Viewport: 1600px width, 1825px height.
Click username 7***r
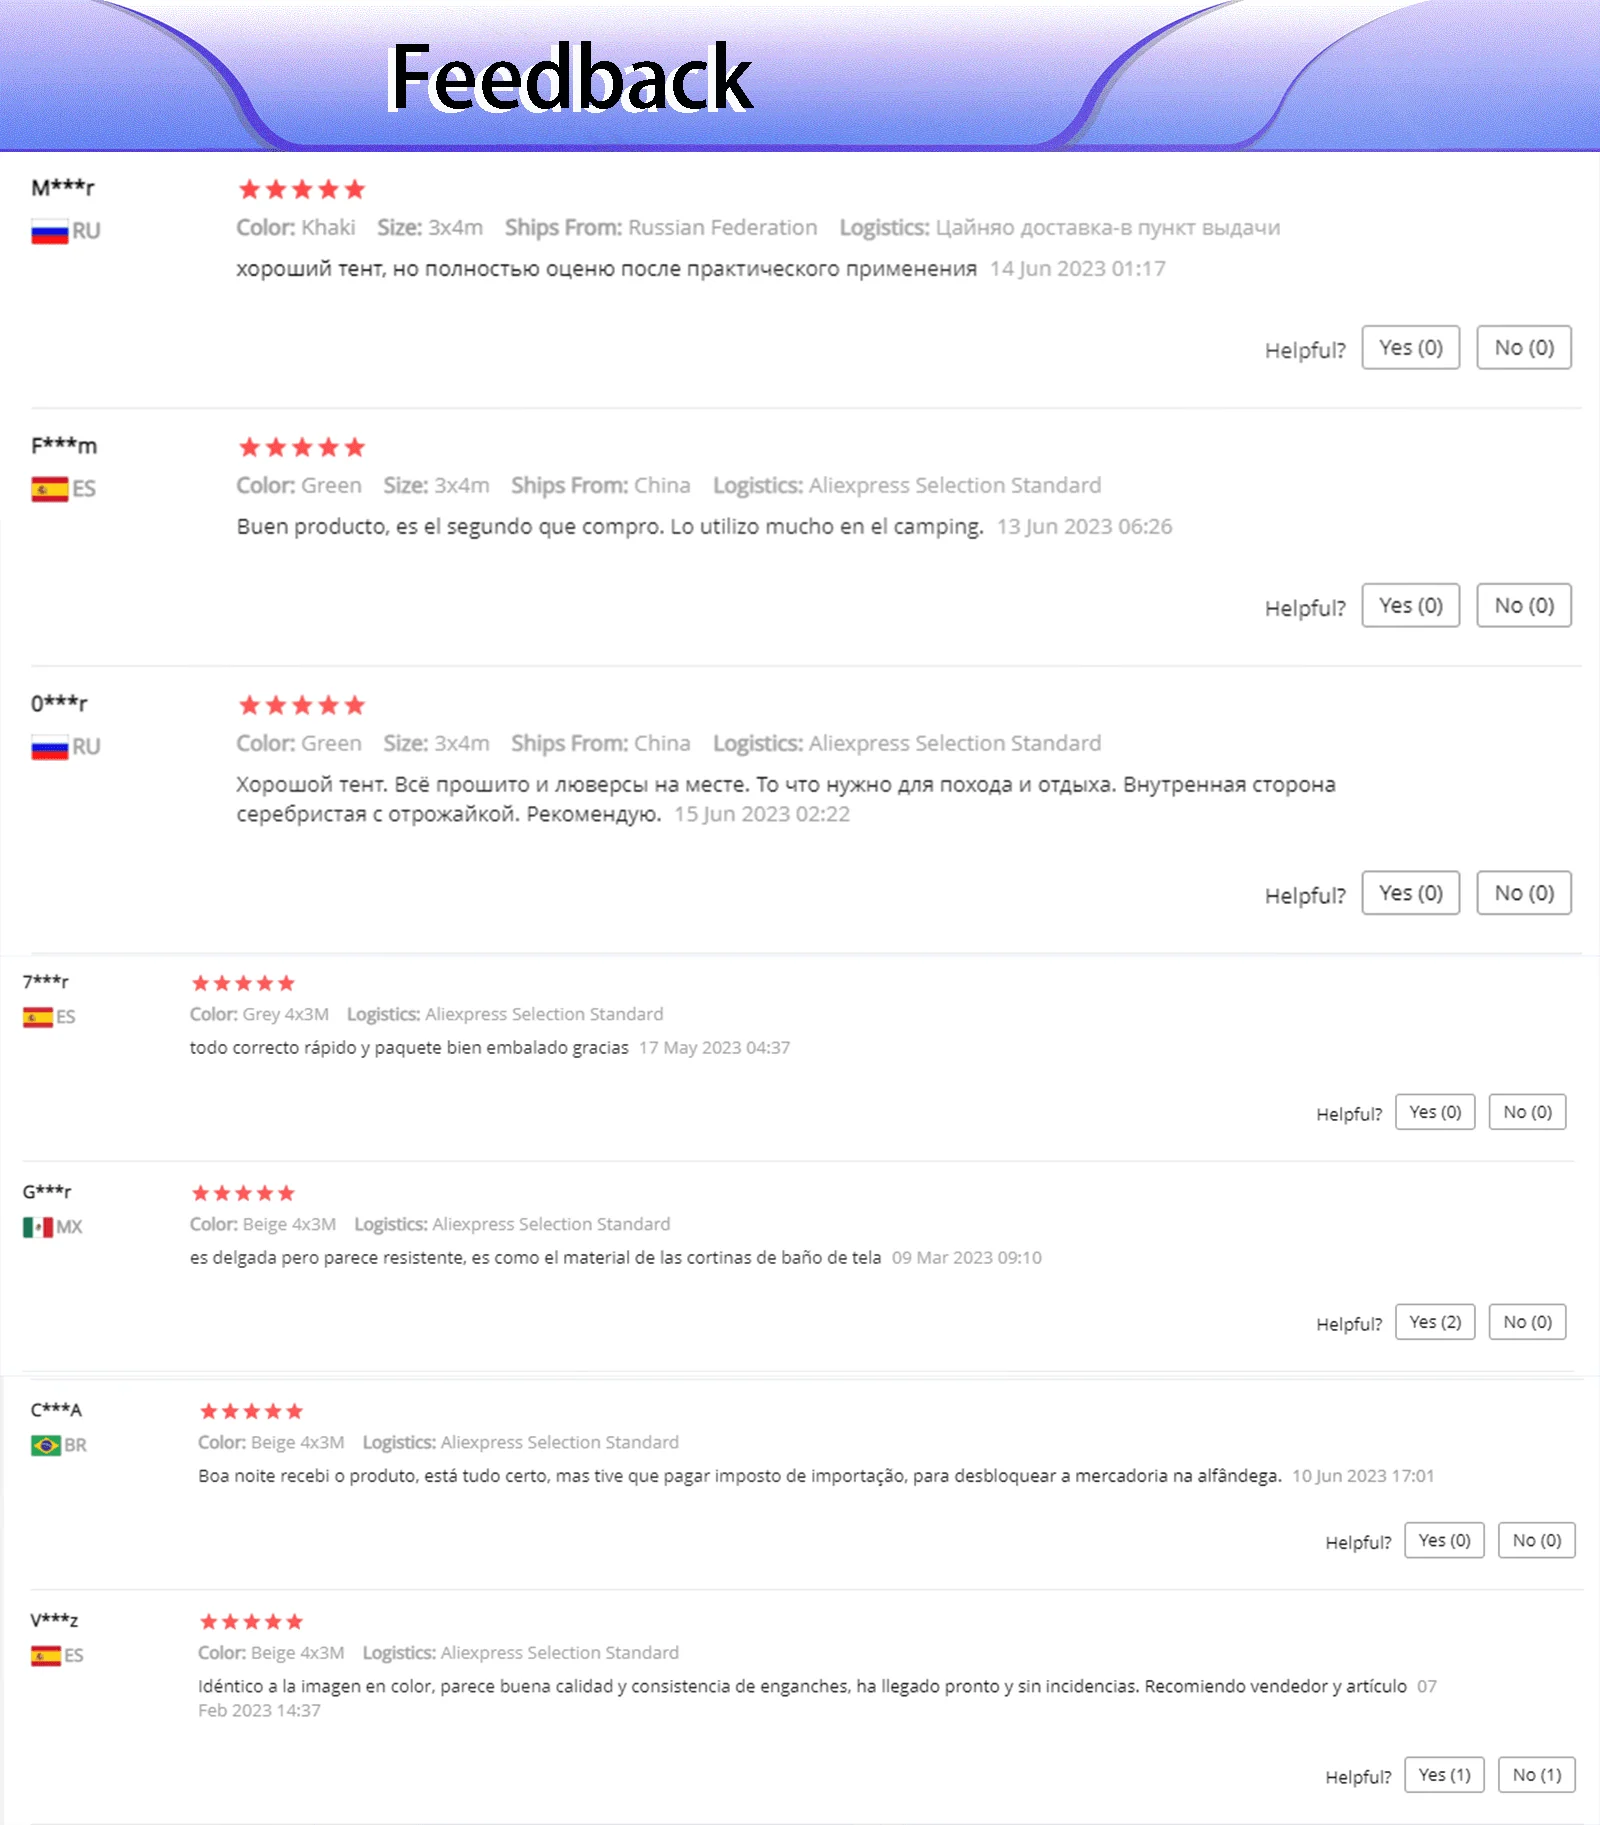click(46, 982)
